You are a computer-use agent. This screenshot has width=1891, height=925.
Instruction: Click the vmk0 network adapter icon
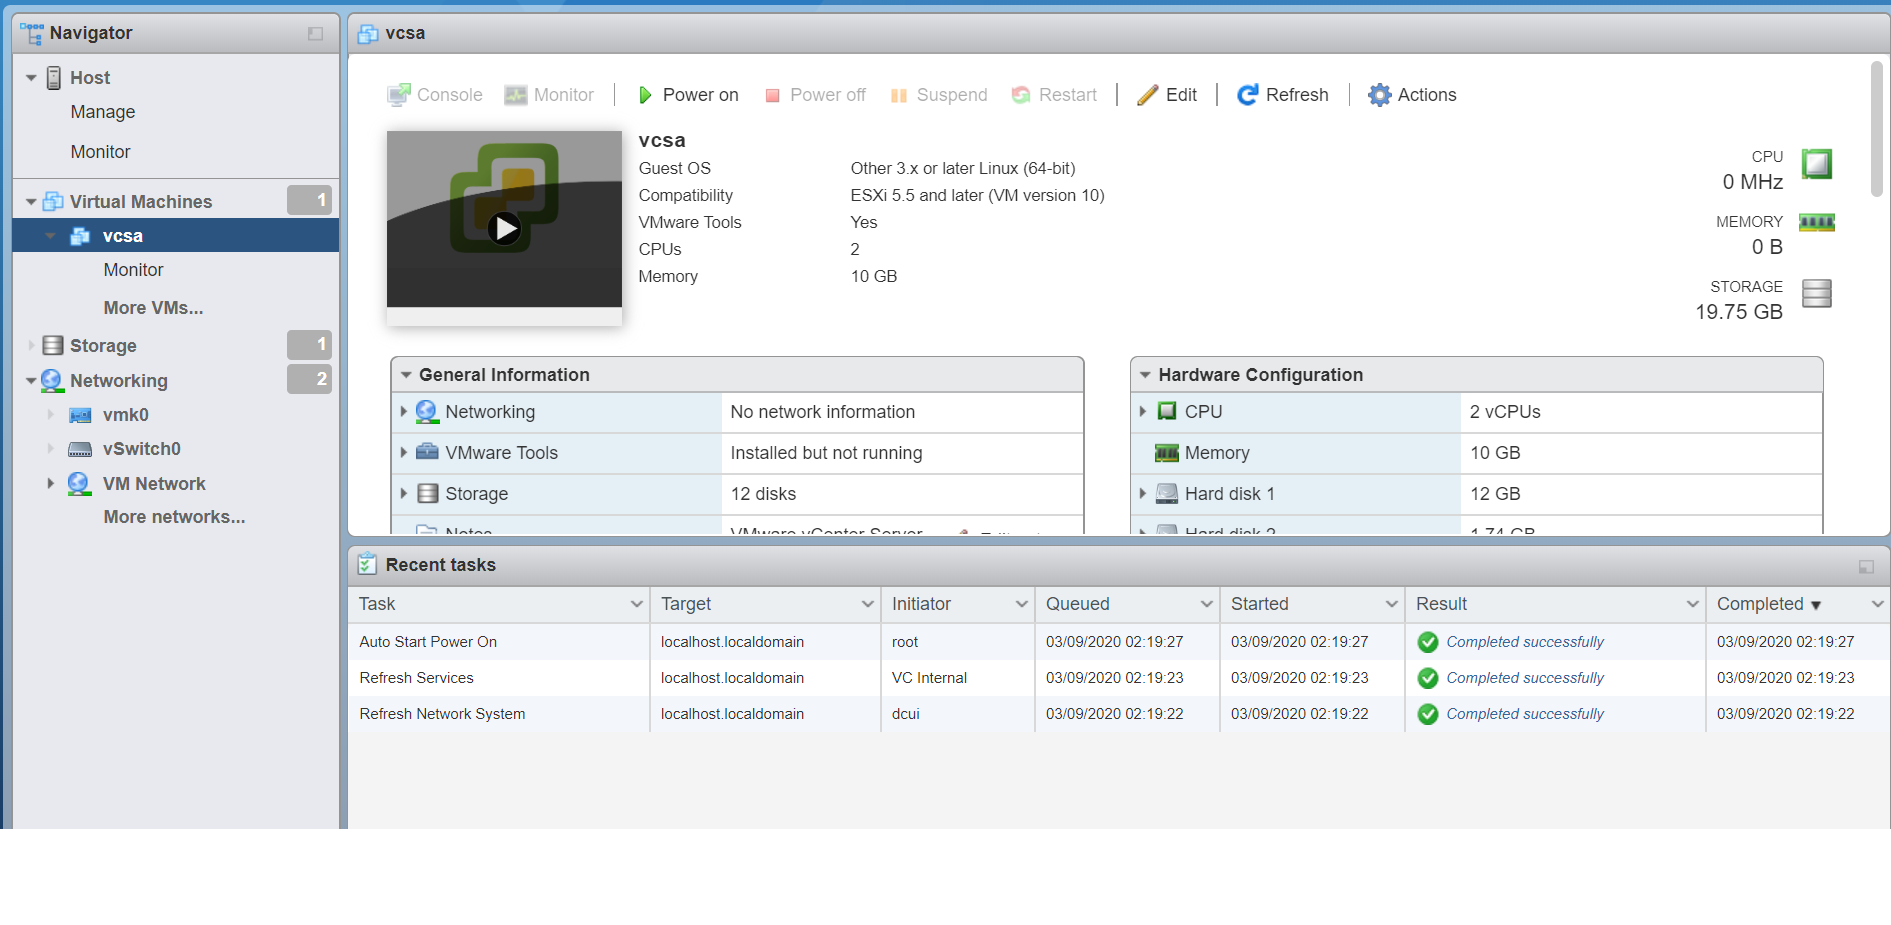(80, 415)
